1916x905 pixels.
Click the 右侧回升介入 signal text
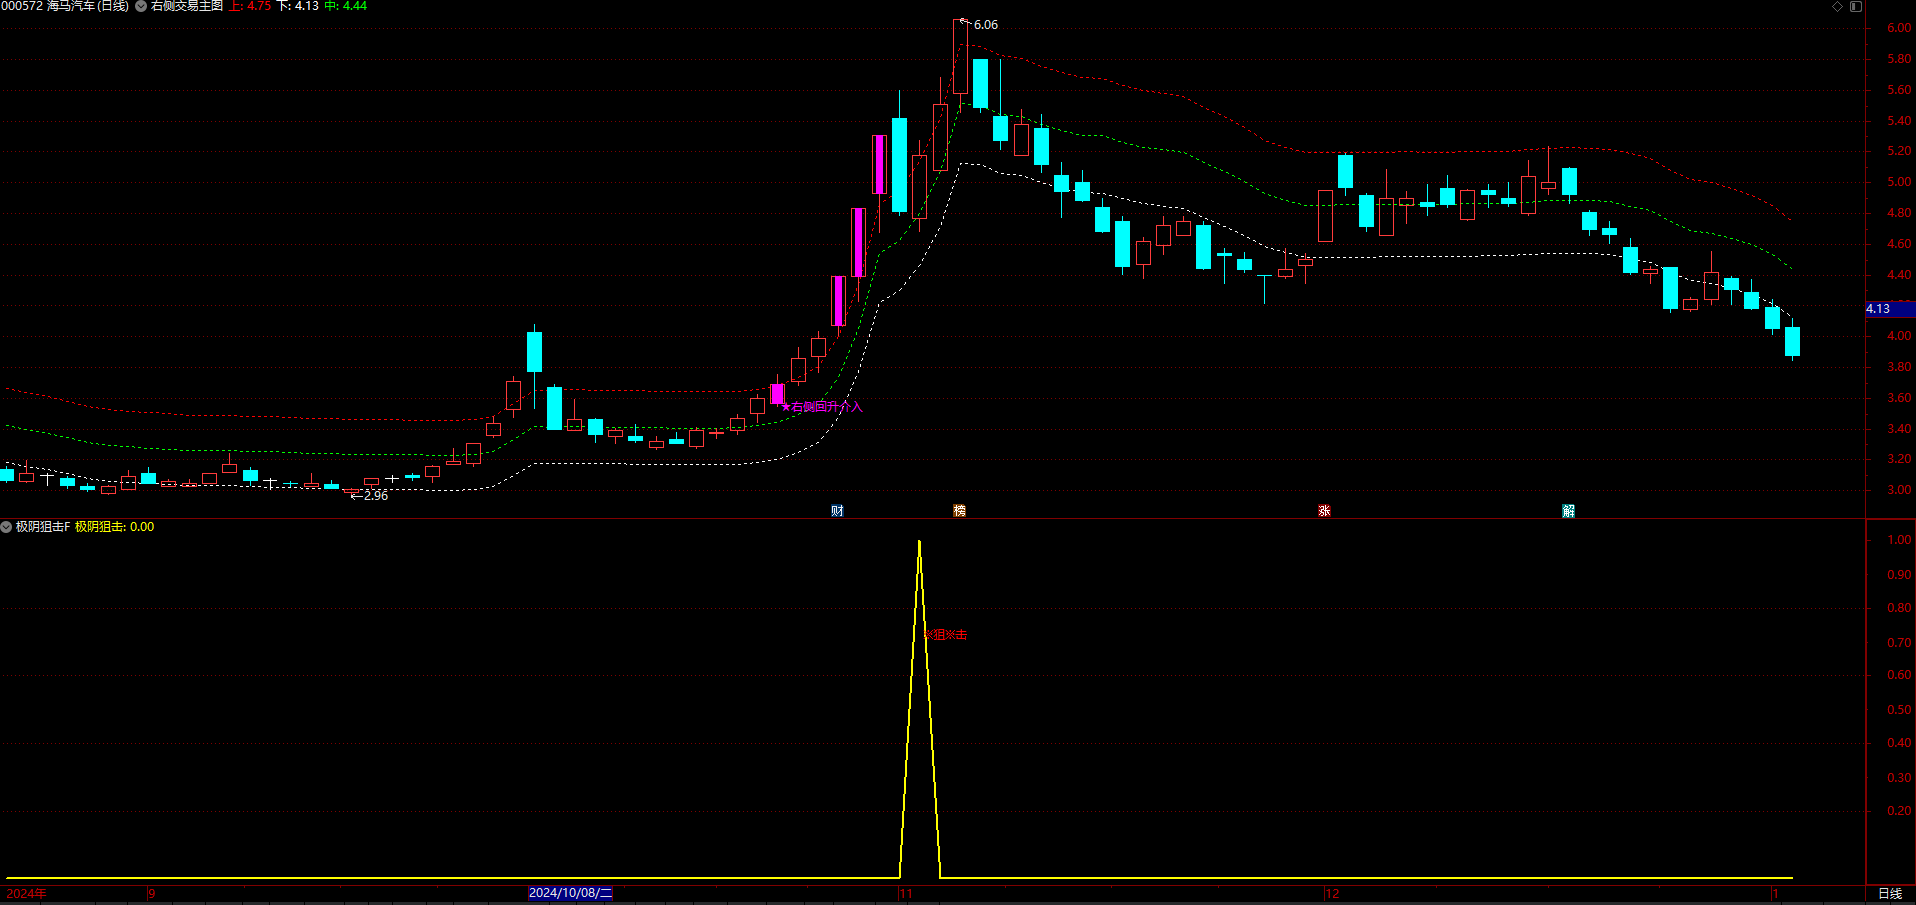tap(826, 407)
